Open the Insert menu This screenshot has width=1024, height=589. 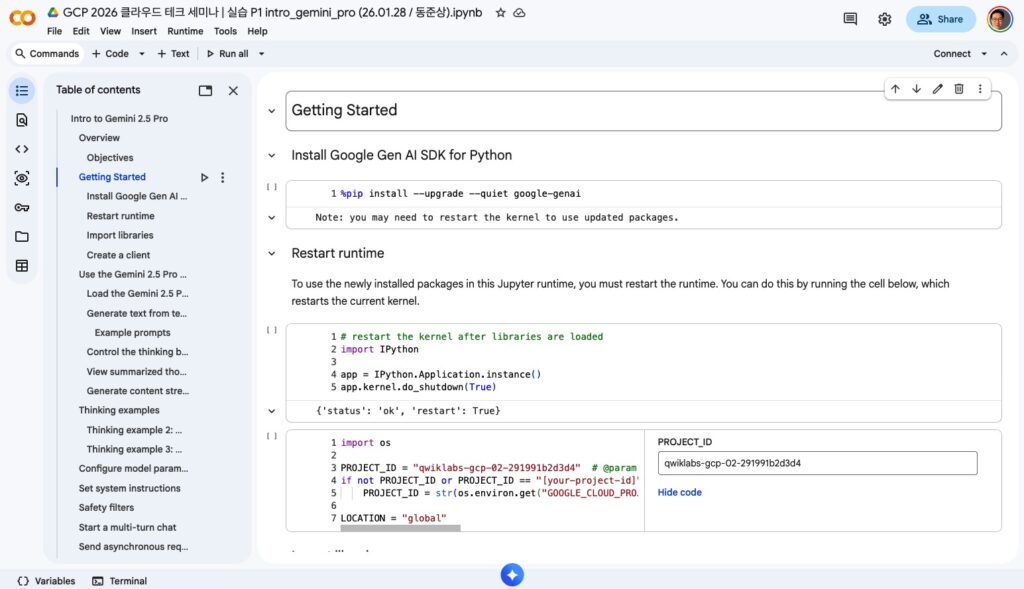[144, 31]
